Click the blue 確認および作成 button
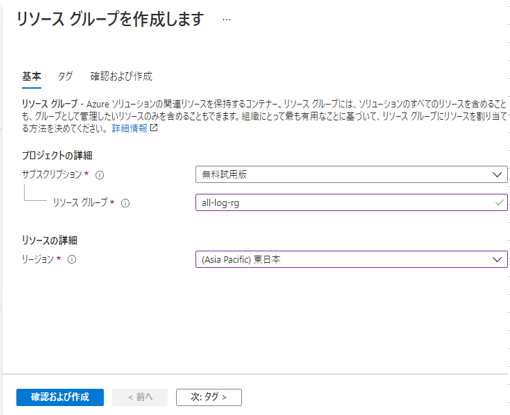 [x=60, y=397]
